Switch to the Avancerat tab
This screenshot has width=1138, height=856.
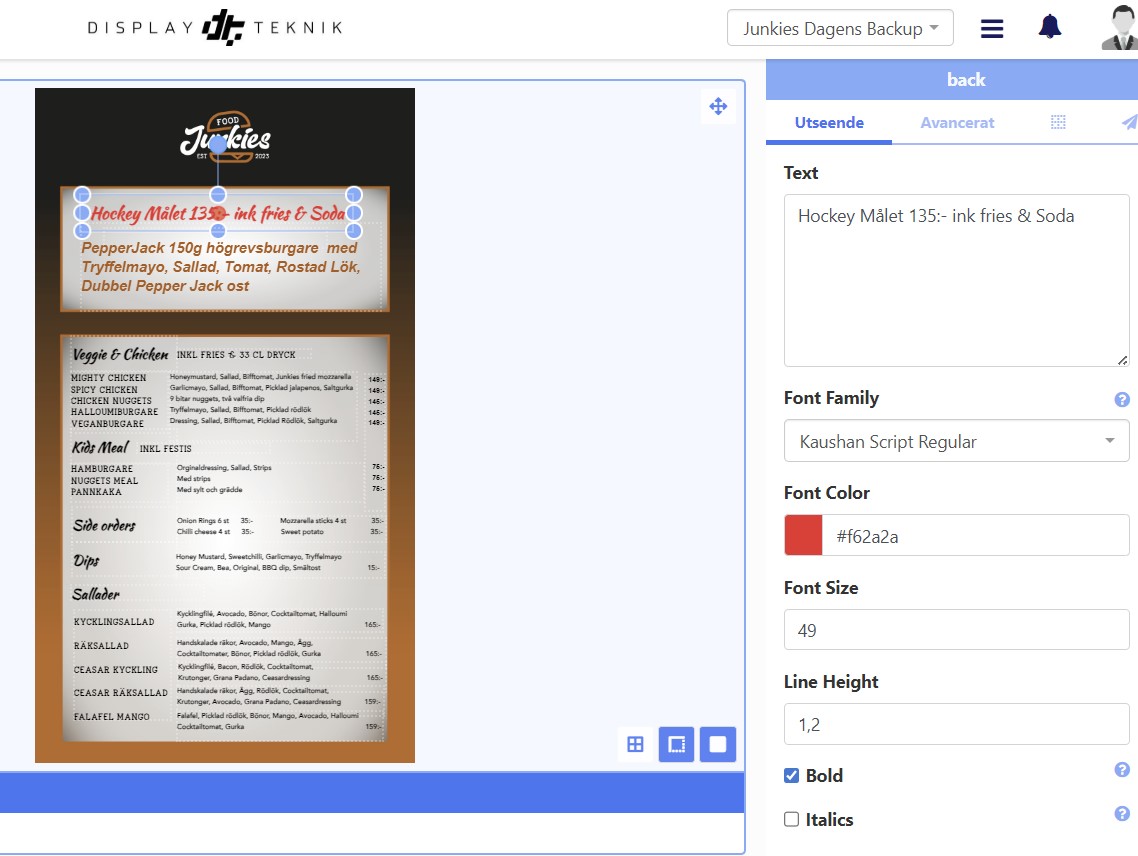pos(957,123)
